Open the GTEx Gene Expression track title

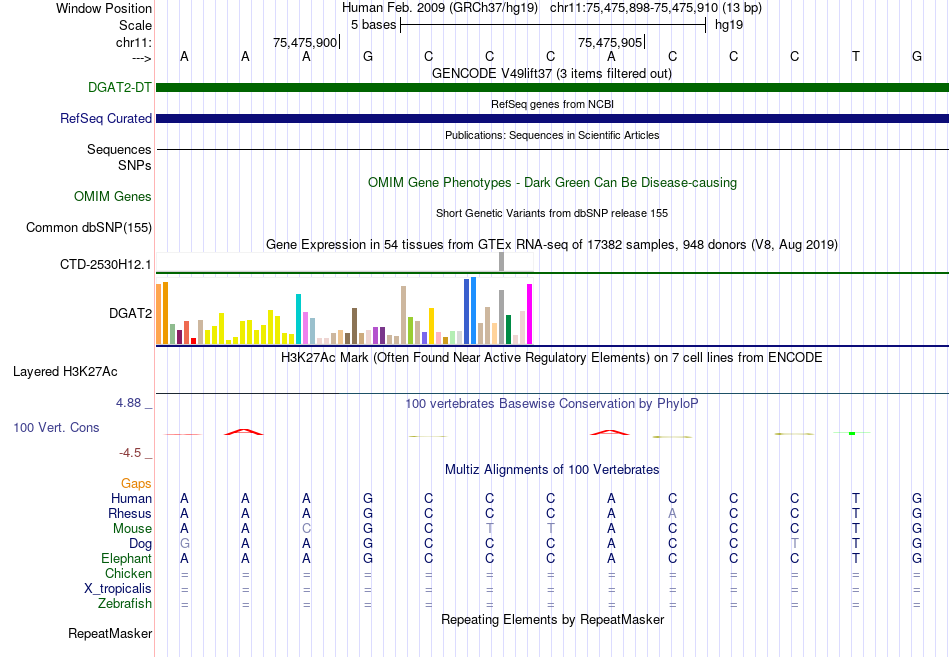(x=552, y=244)
